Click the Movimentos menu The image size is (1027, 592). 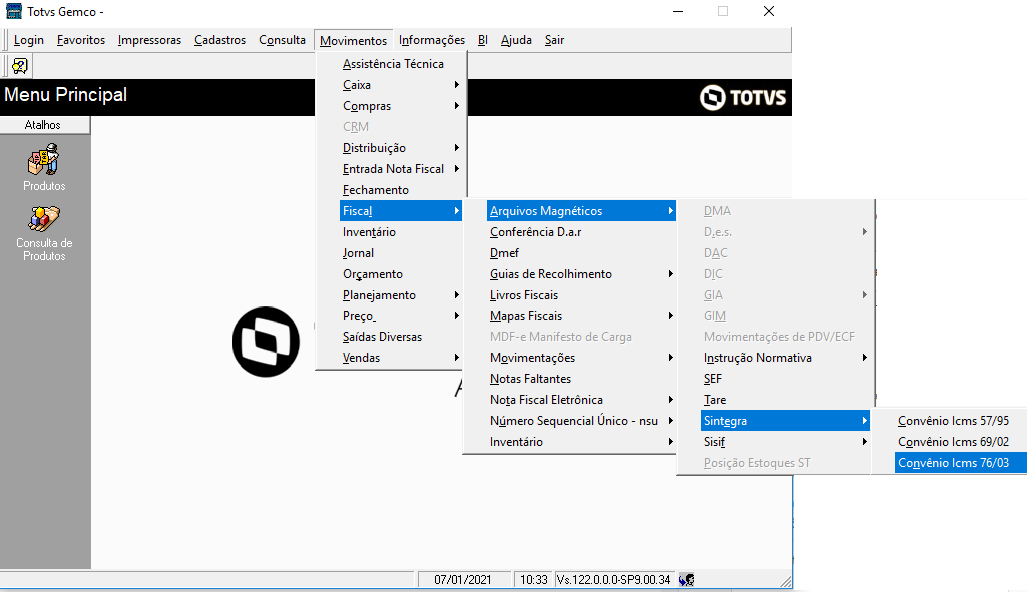[354, 41]
